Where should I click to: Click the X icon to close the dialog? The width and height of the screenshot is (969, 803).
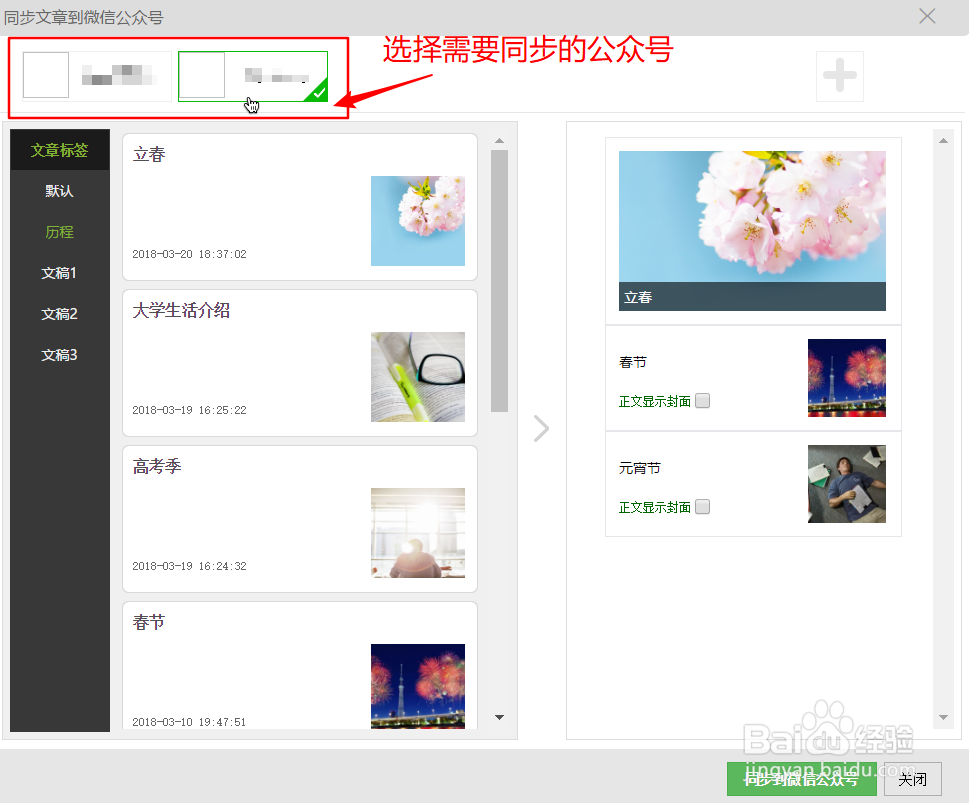pos(926,16)
